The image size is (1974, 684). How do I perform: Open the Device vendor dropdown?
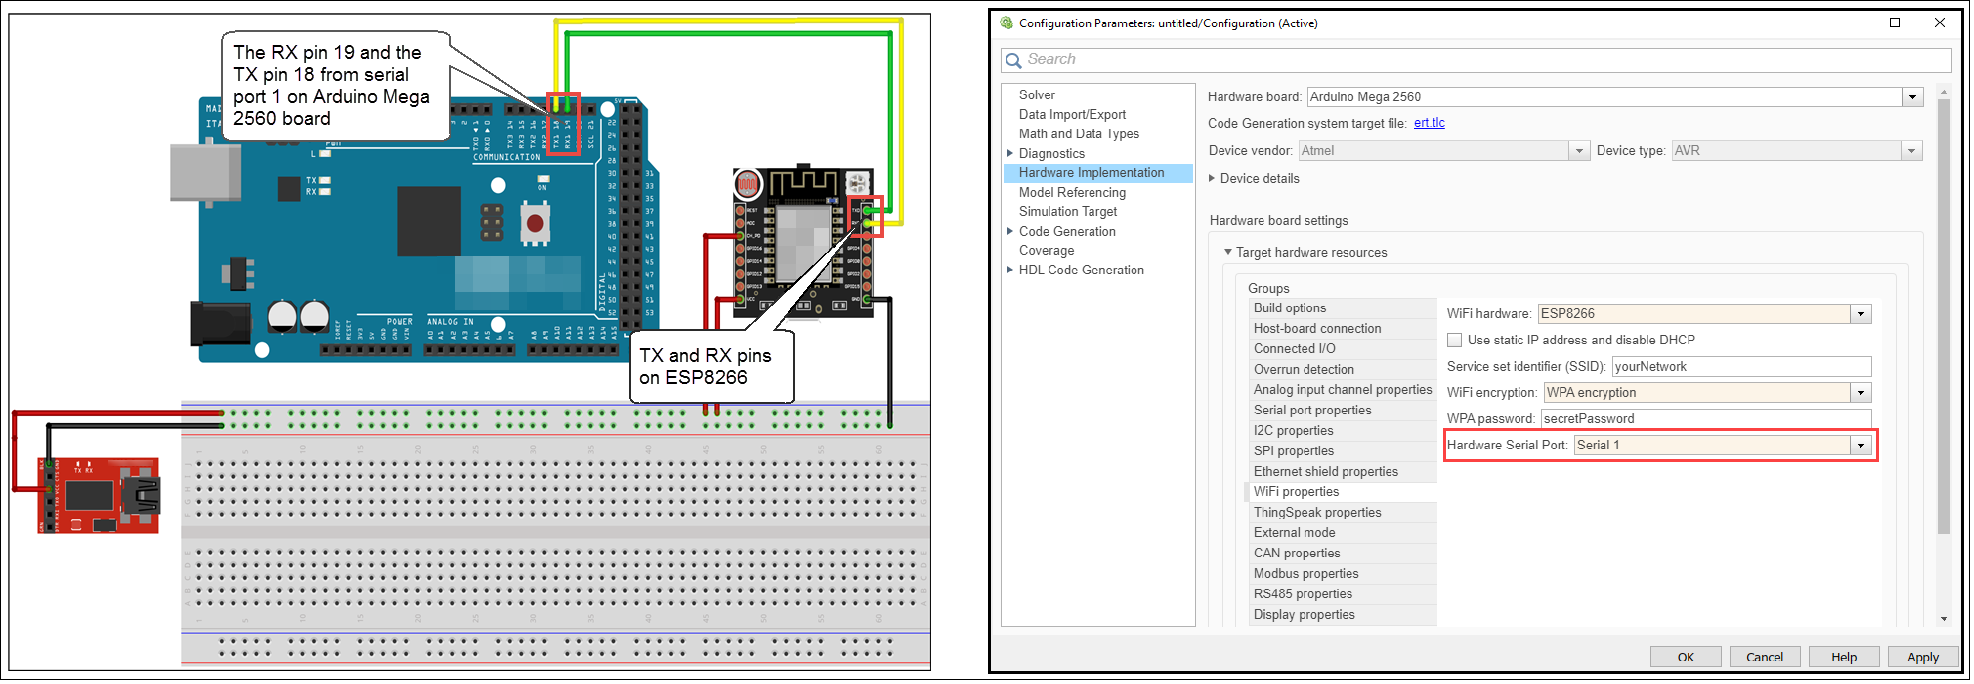click(1579, 151)
